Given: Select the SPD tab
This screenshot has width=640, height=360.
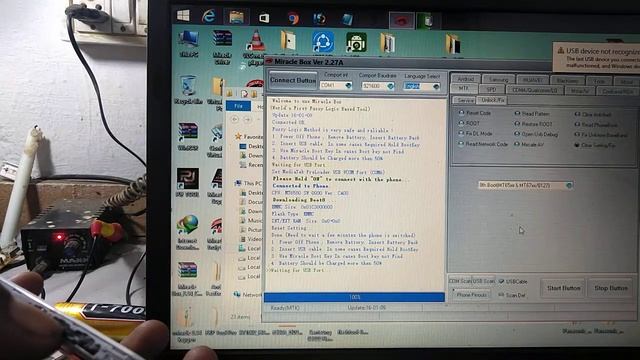Looking at the screenshot, I should (491, 89).
